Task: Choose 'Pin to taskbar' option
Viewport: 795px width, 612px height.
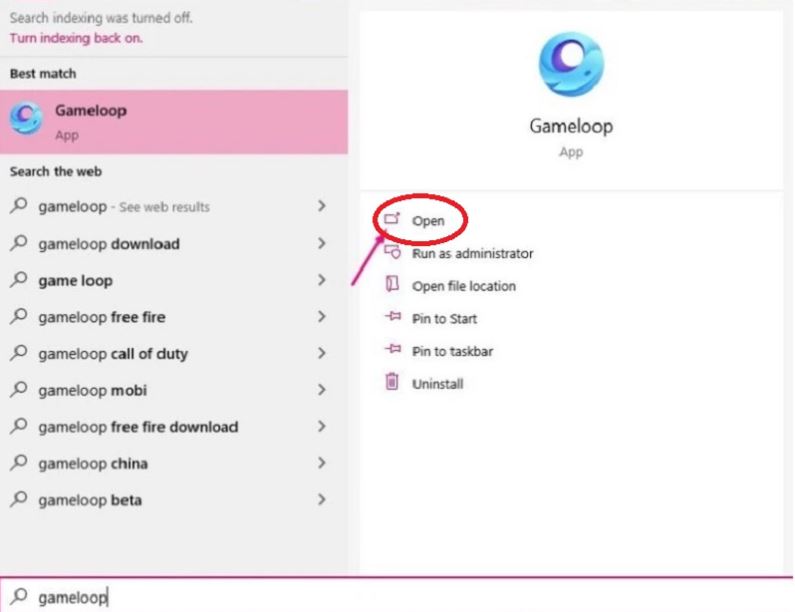Action: tap(452, 351)
